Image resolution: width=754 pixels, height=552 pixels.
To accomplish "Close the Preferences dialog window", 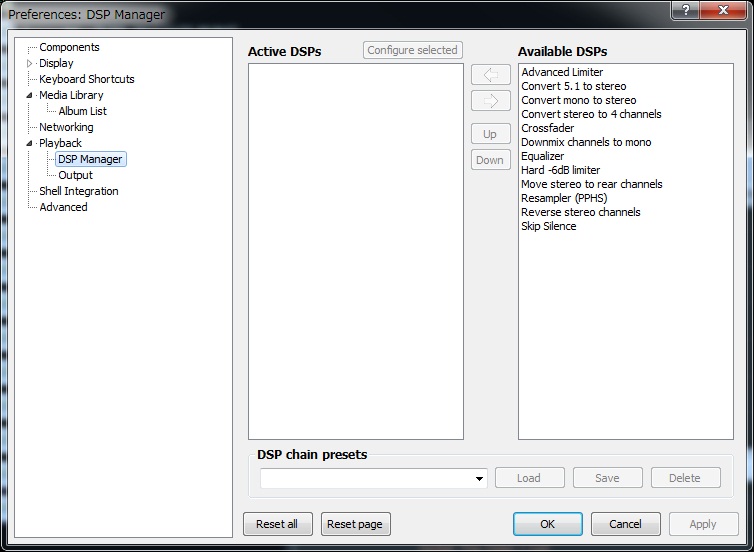I will (x=723, y=10).
